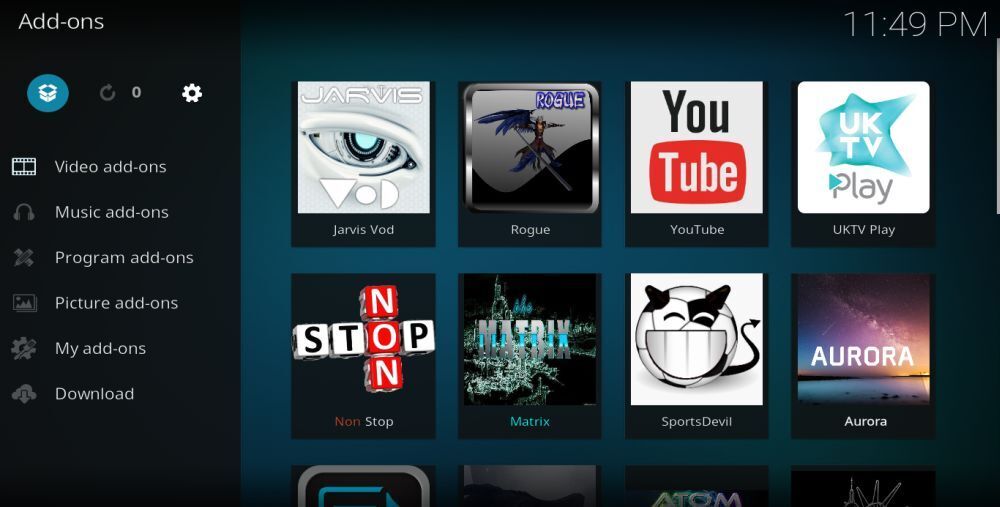Viewport: 1000px width, 507px height.
Task: Go to My add-ons
Action: [x=101, y=349]
